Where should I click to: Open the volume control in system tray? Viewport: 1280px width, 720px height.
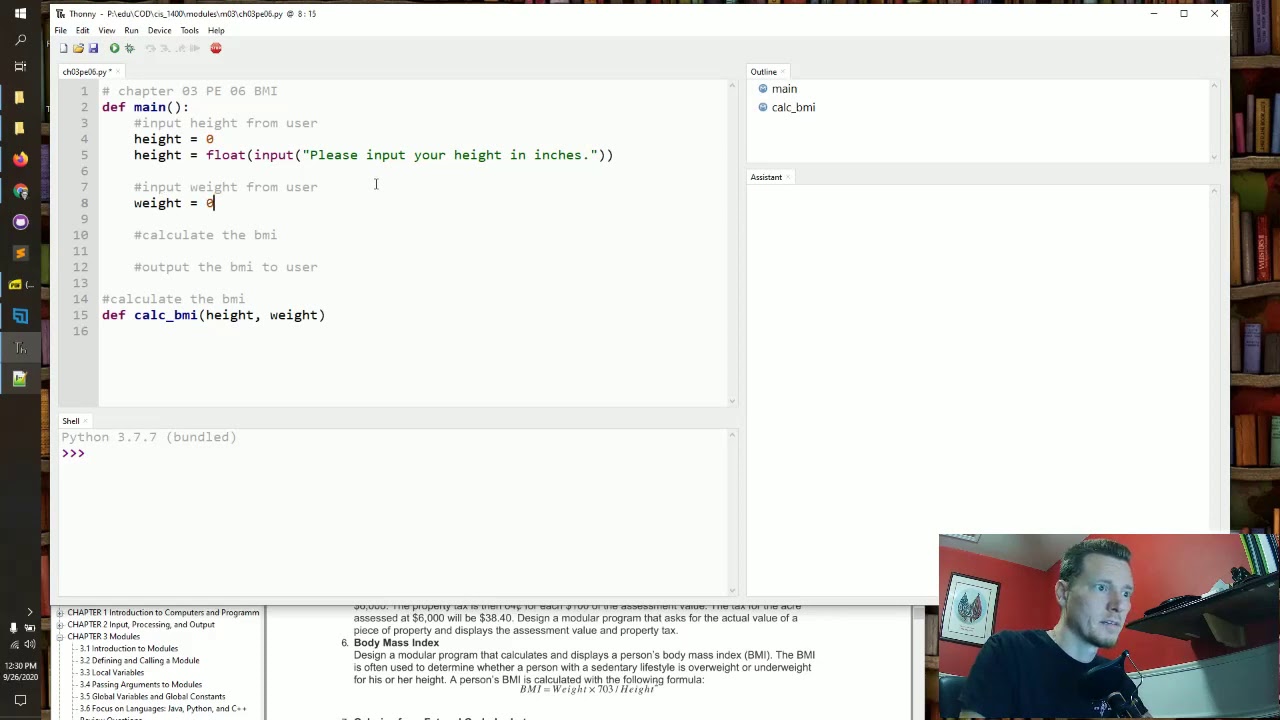point(29,645)
